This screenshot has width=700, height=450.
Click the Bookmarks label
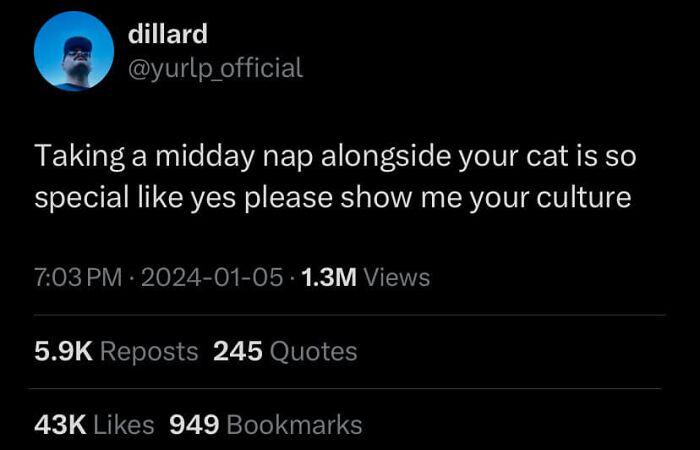(294, 425)
